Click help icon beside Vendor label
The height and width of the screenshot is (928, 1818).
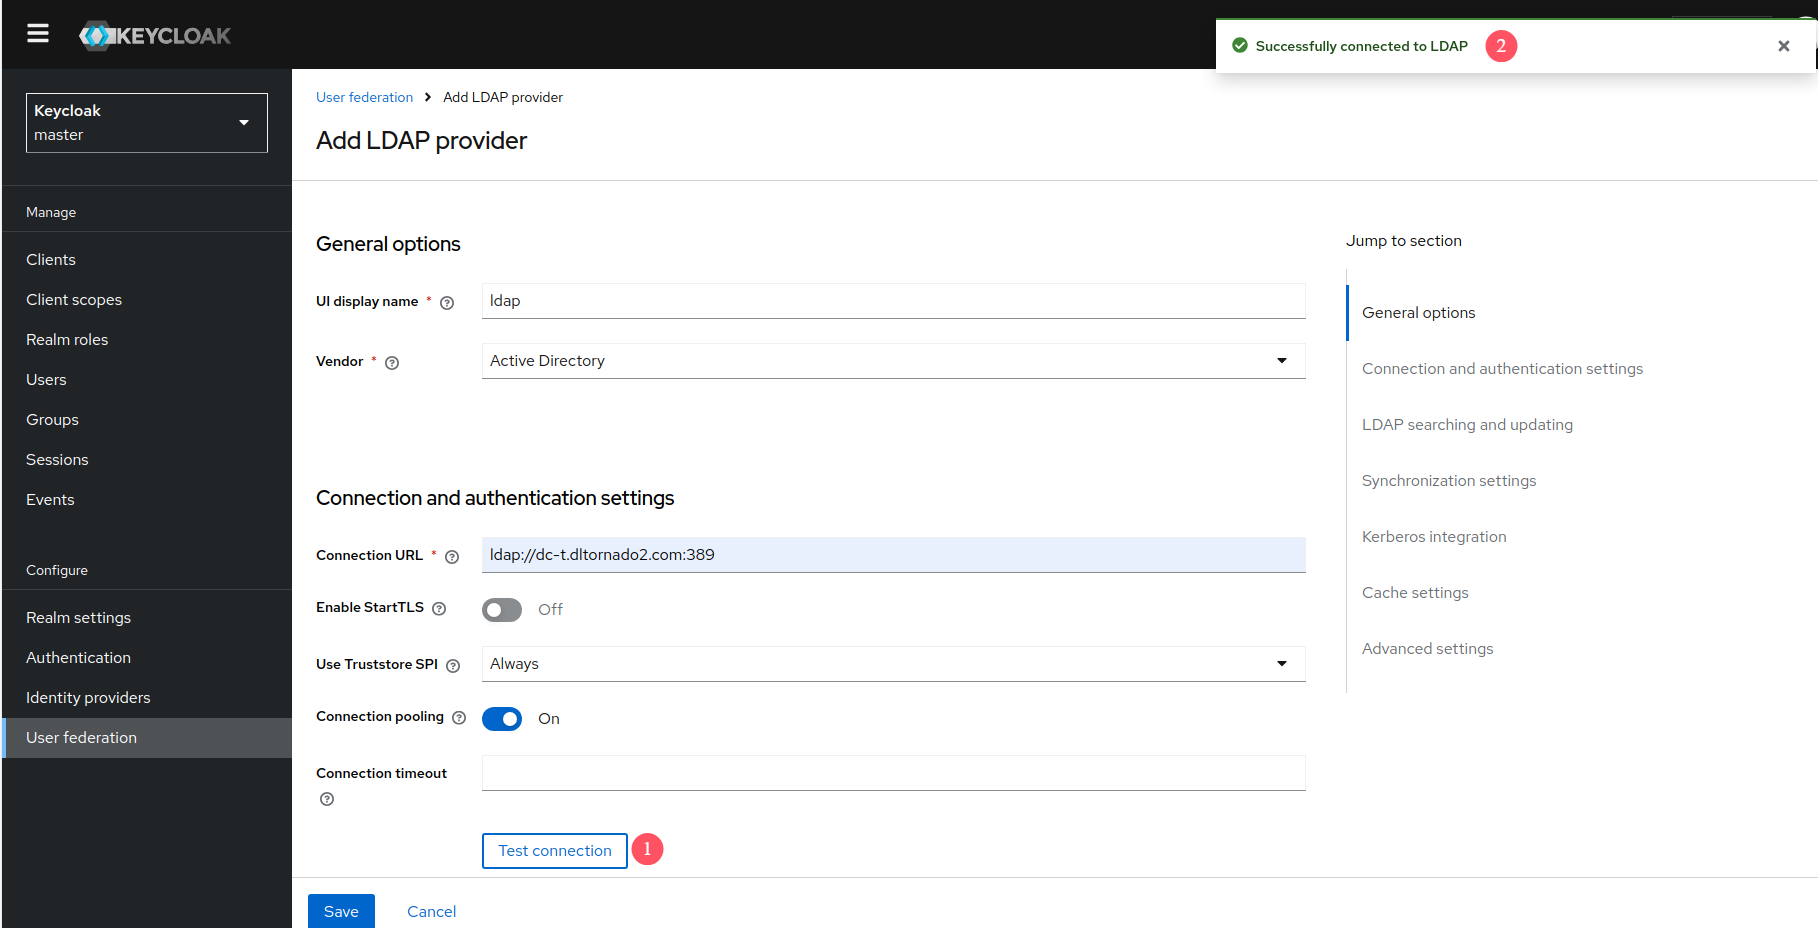click(392, 363)
